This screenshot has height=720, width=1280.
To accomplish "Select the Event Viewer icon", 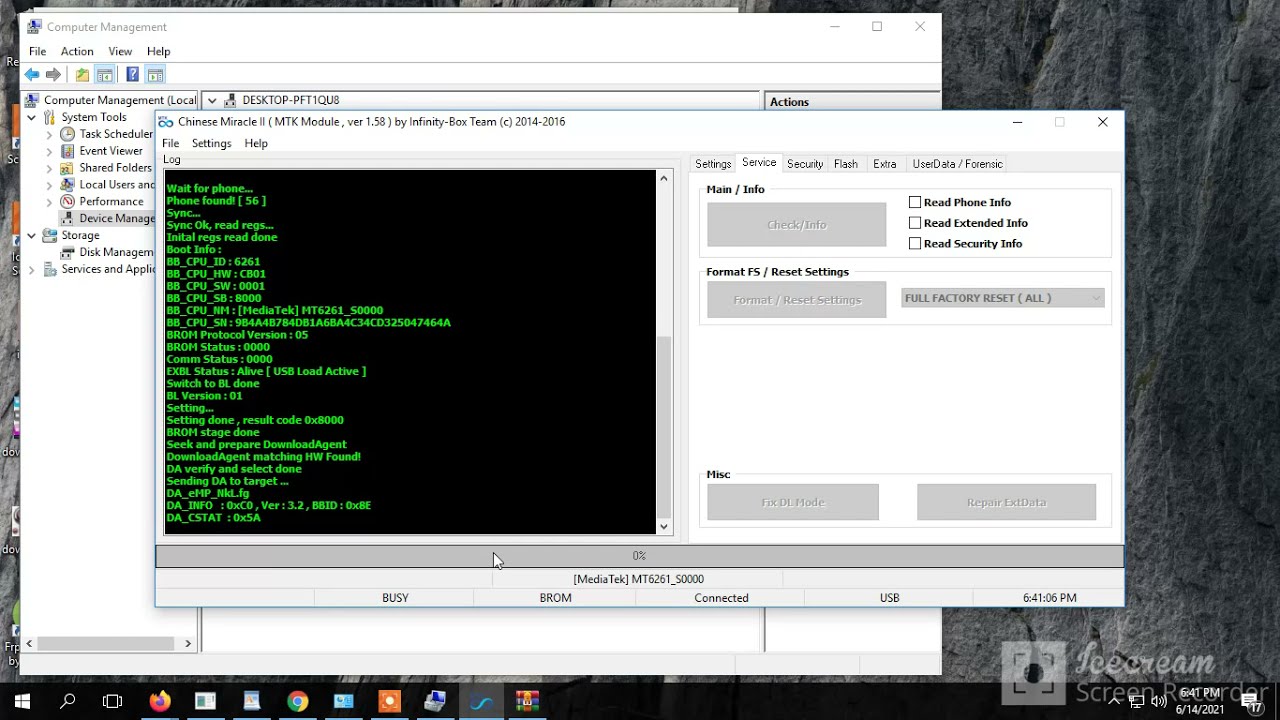I will [67, 151].
